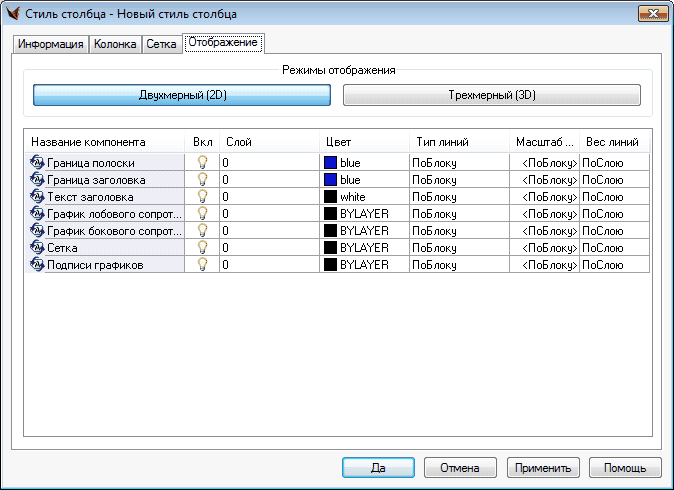Select the Трехмерный (3D) display mode
Screen dimensions: 674x490
(491, 95)
